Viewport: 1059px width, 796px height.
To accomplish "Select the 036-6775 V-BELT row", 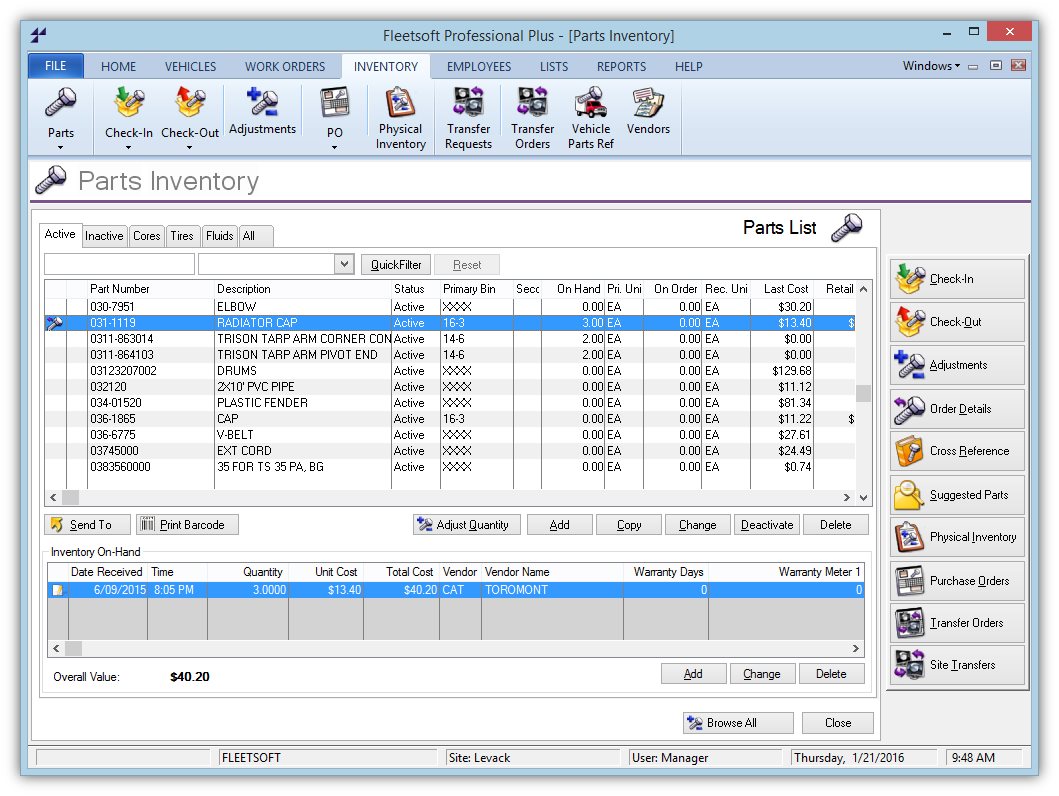I will click(x=450, y=435).
